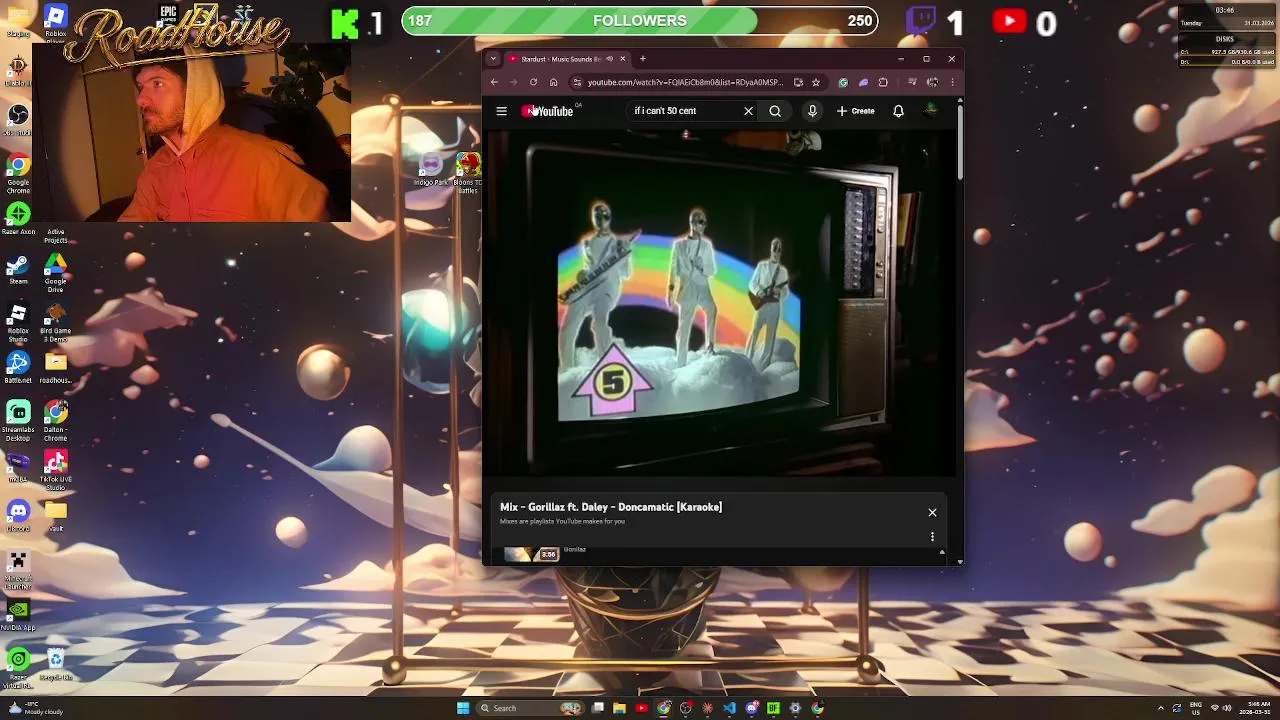1280x720 pixels.
Task: Open Google Drive desktop shortcut
Action: pos(55,272)
